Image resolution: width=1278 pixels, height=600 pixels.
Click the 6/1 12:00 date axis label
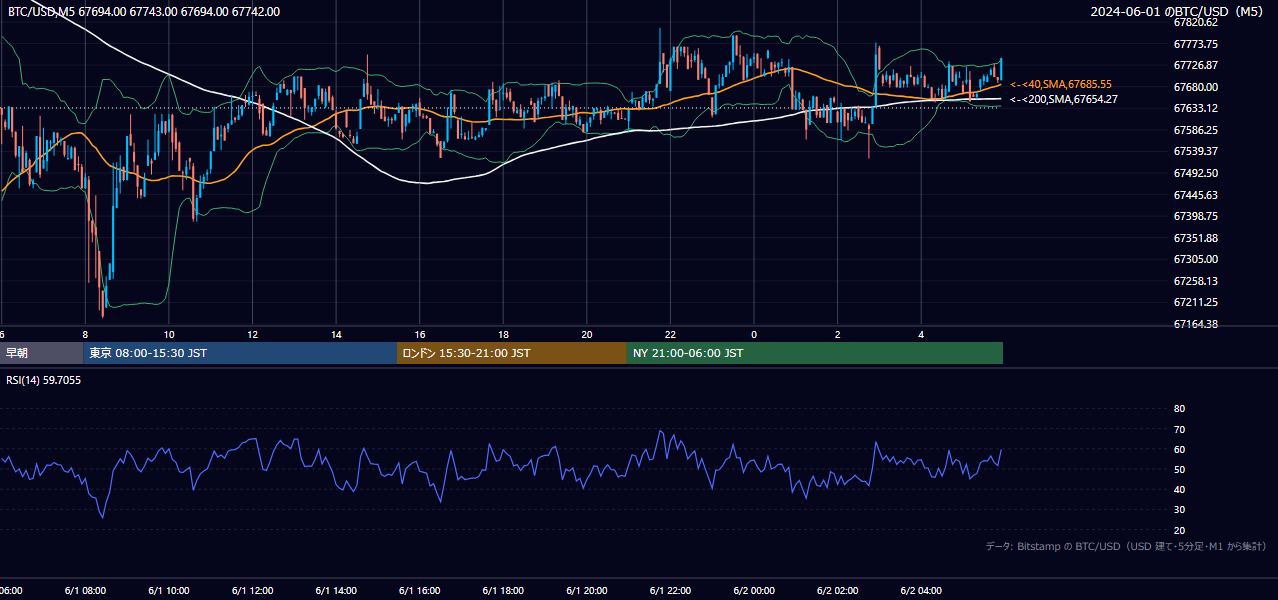[x=252, y=591]
